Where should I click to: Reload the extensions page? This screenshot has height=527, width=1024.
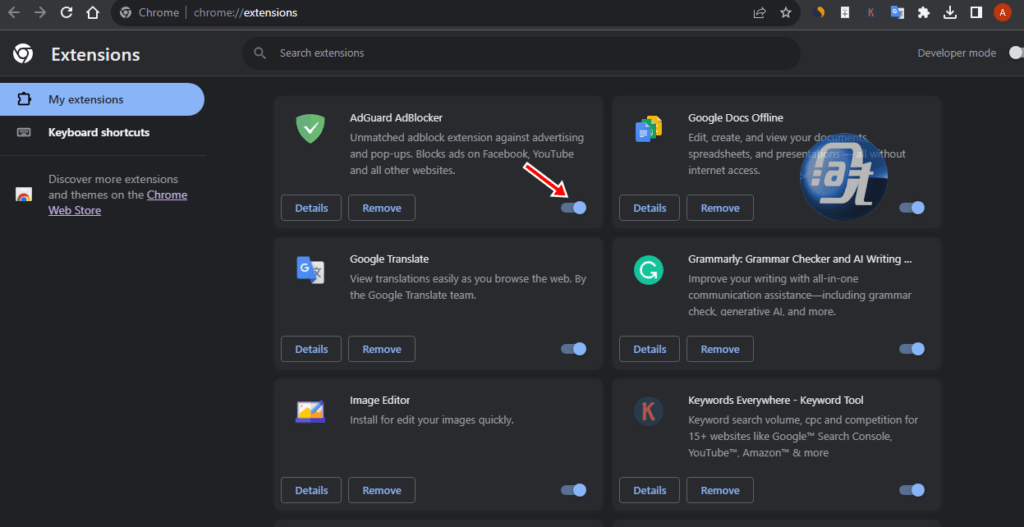pos(67,12)
